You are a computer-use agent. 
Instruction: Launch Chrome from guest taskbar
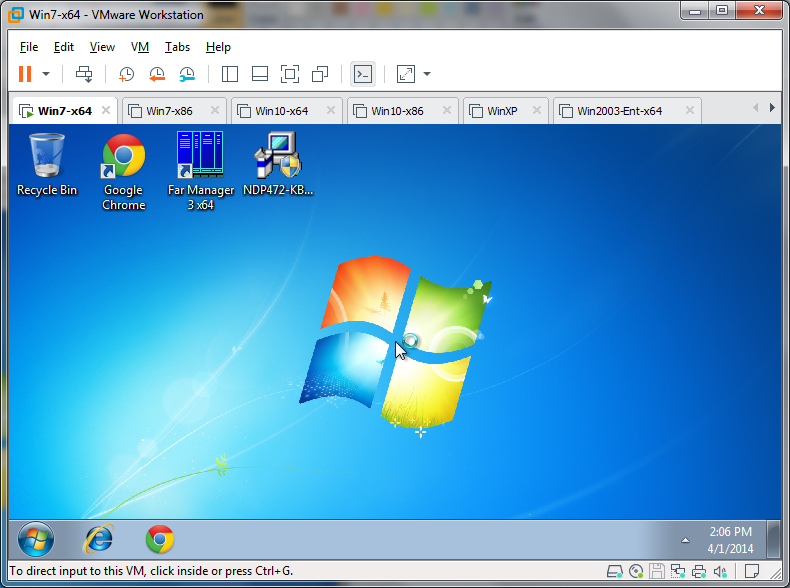coord(160,539)
